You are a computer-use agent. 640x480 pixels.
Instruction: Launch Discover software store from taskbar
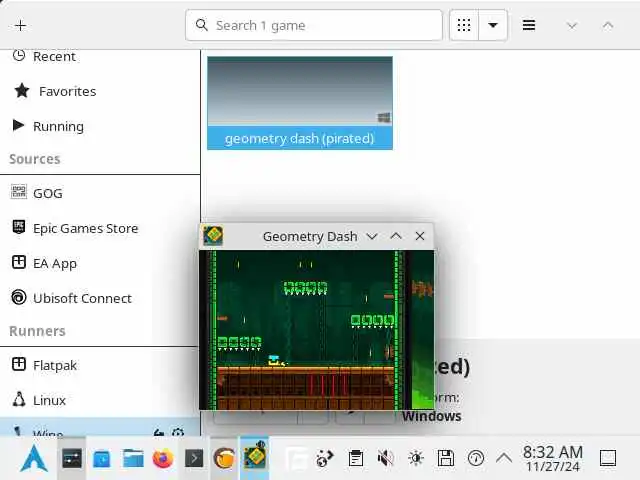102,458
